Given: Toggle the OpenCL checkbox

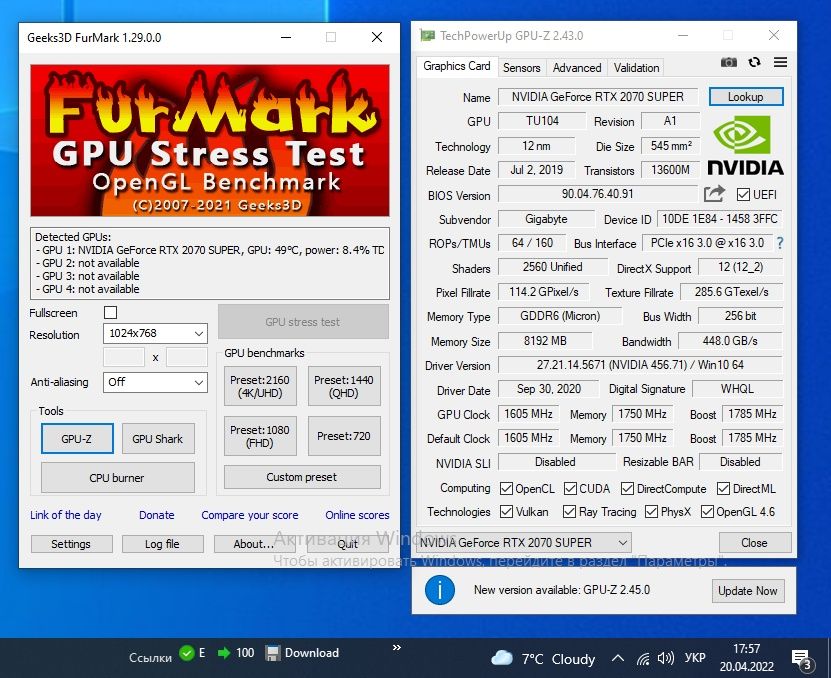Looking at the screenshot, I should coord(506,488).
